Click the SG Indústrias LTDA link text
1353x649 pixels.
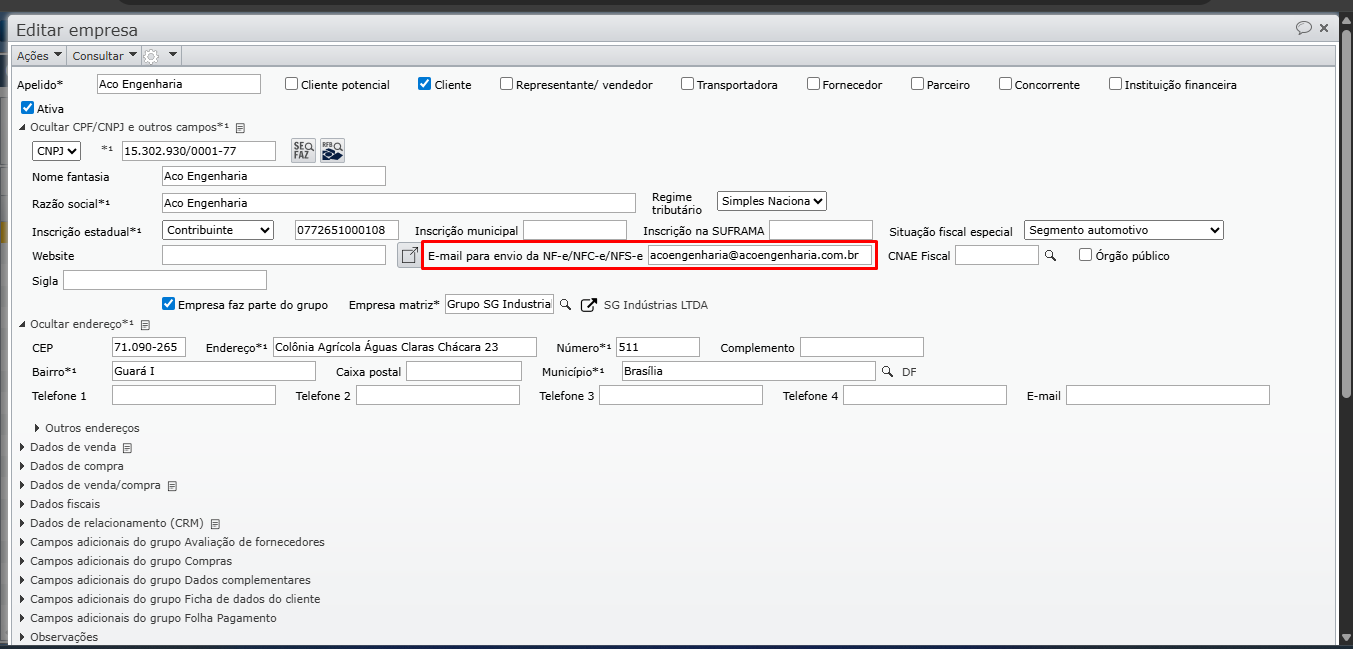(656, 305)
